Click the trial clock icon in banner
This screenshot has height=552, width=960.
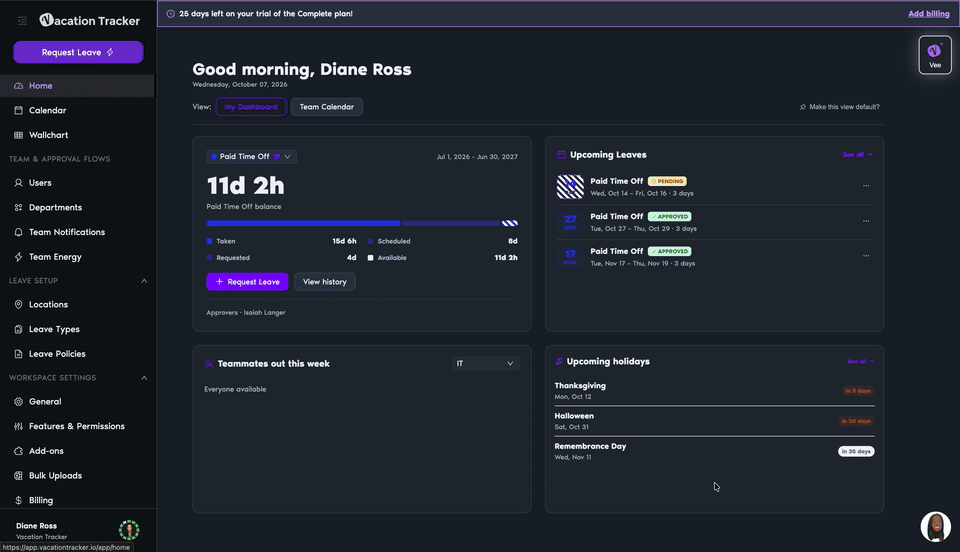170,13
